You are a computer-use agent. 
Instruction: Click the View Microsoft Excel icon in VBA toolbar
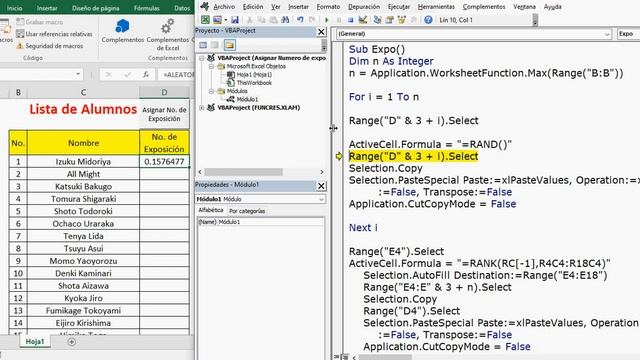205,20
